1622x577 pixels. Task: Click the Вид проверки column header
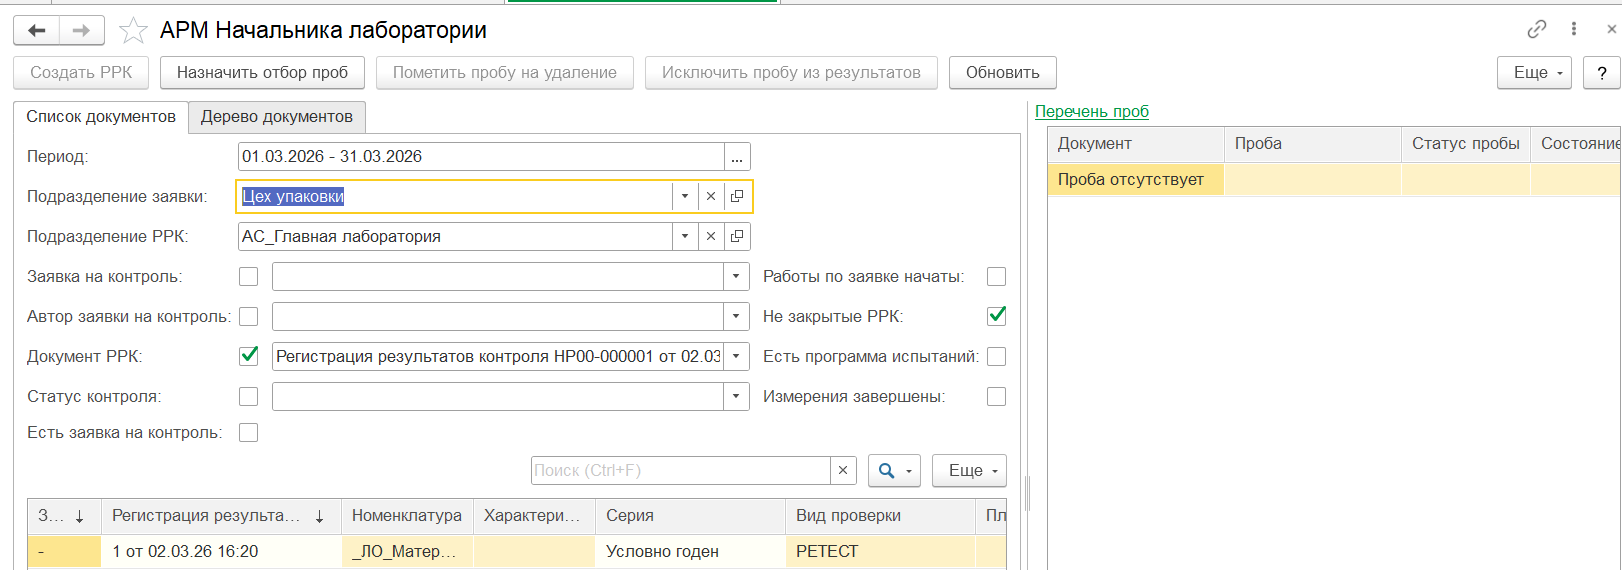click(x=880, y=516)
